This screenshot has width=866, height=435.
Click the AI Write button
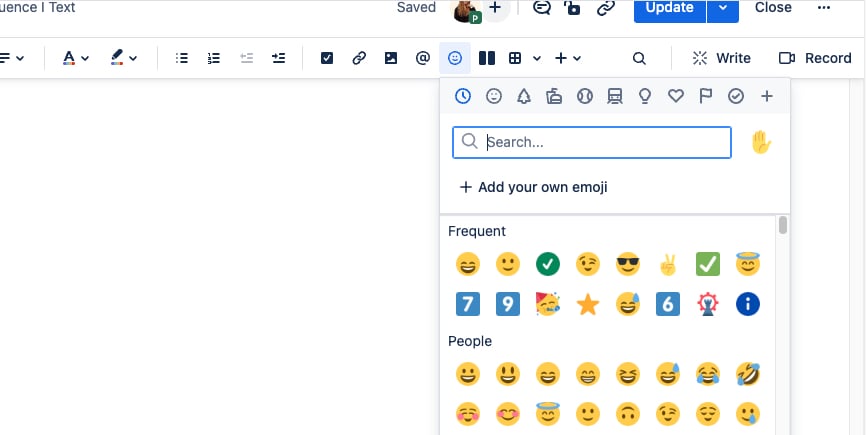click(721, 58)
